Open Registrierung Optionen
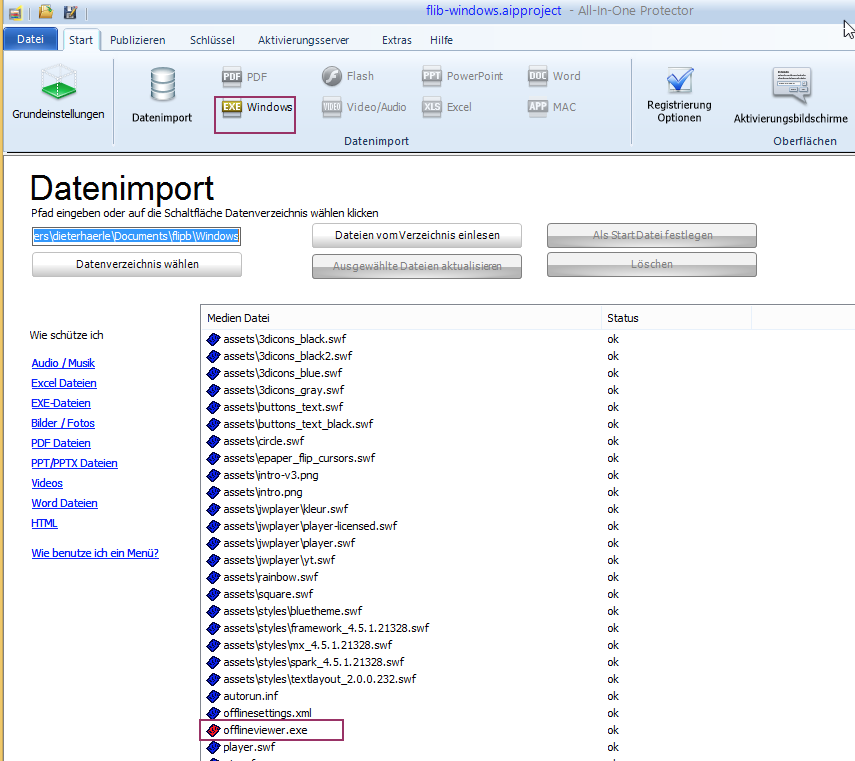Viewport: 855px width, 761px height. (679, 95)
